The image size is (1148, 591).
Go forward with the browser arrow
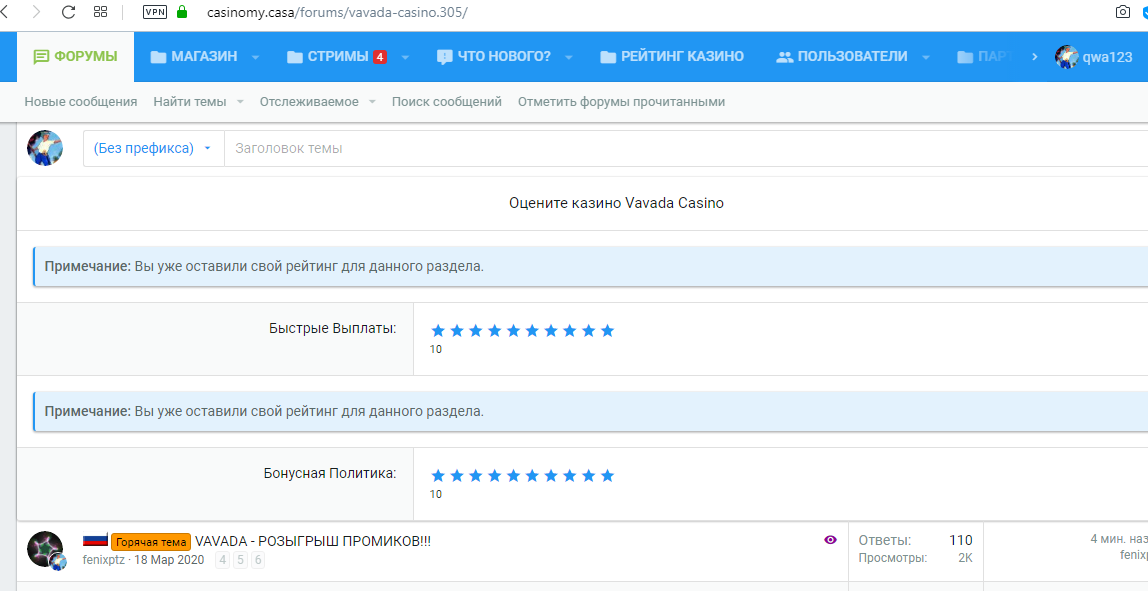[x=37, y=12]
